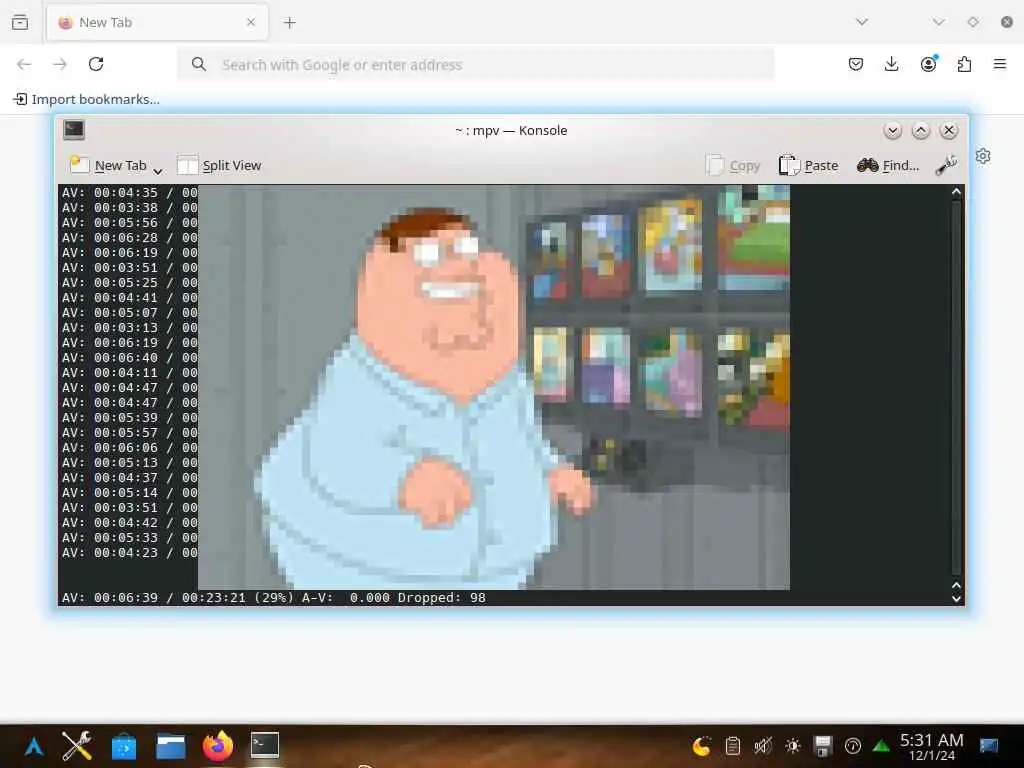Select the New Tab browser tab

[x=157, y=22]
